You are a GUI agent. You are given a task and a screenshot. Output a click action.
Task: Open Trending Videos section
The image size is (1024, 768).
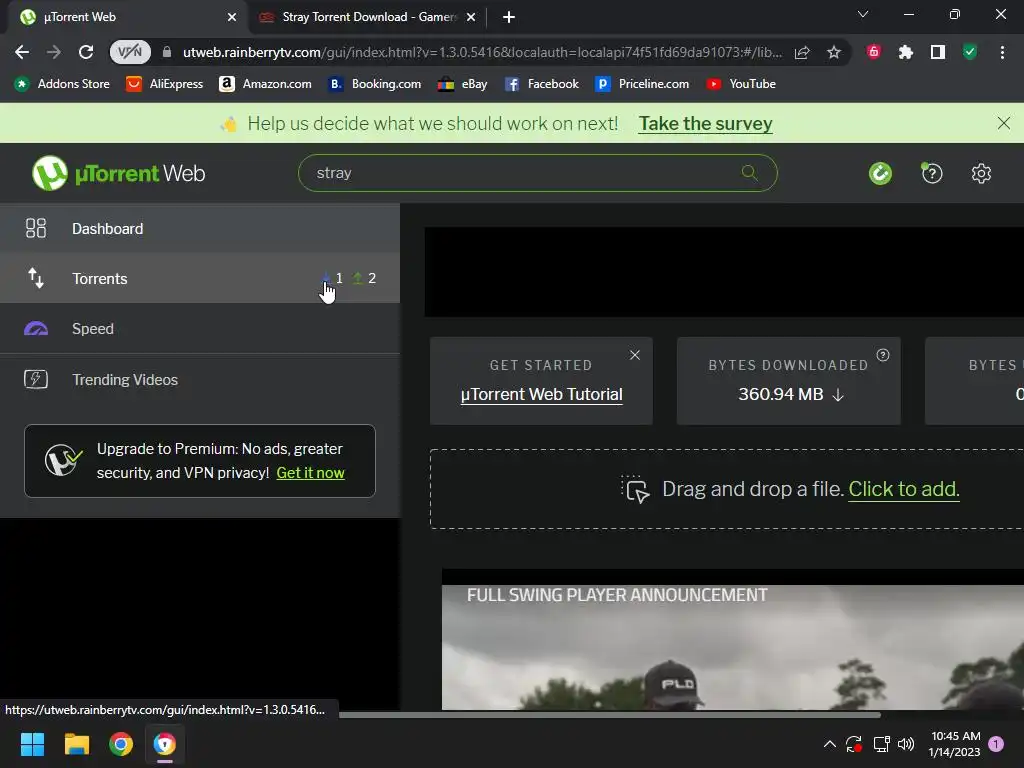[200, 379]
